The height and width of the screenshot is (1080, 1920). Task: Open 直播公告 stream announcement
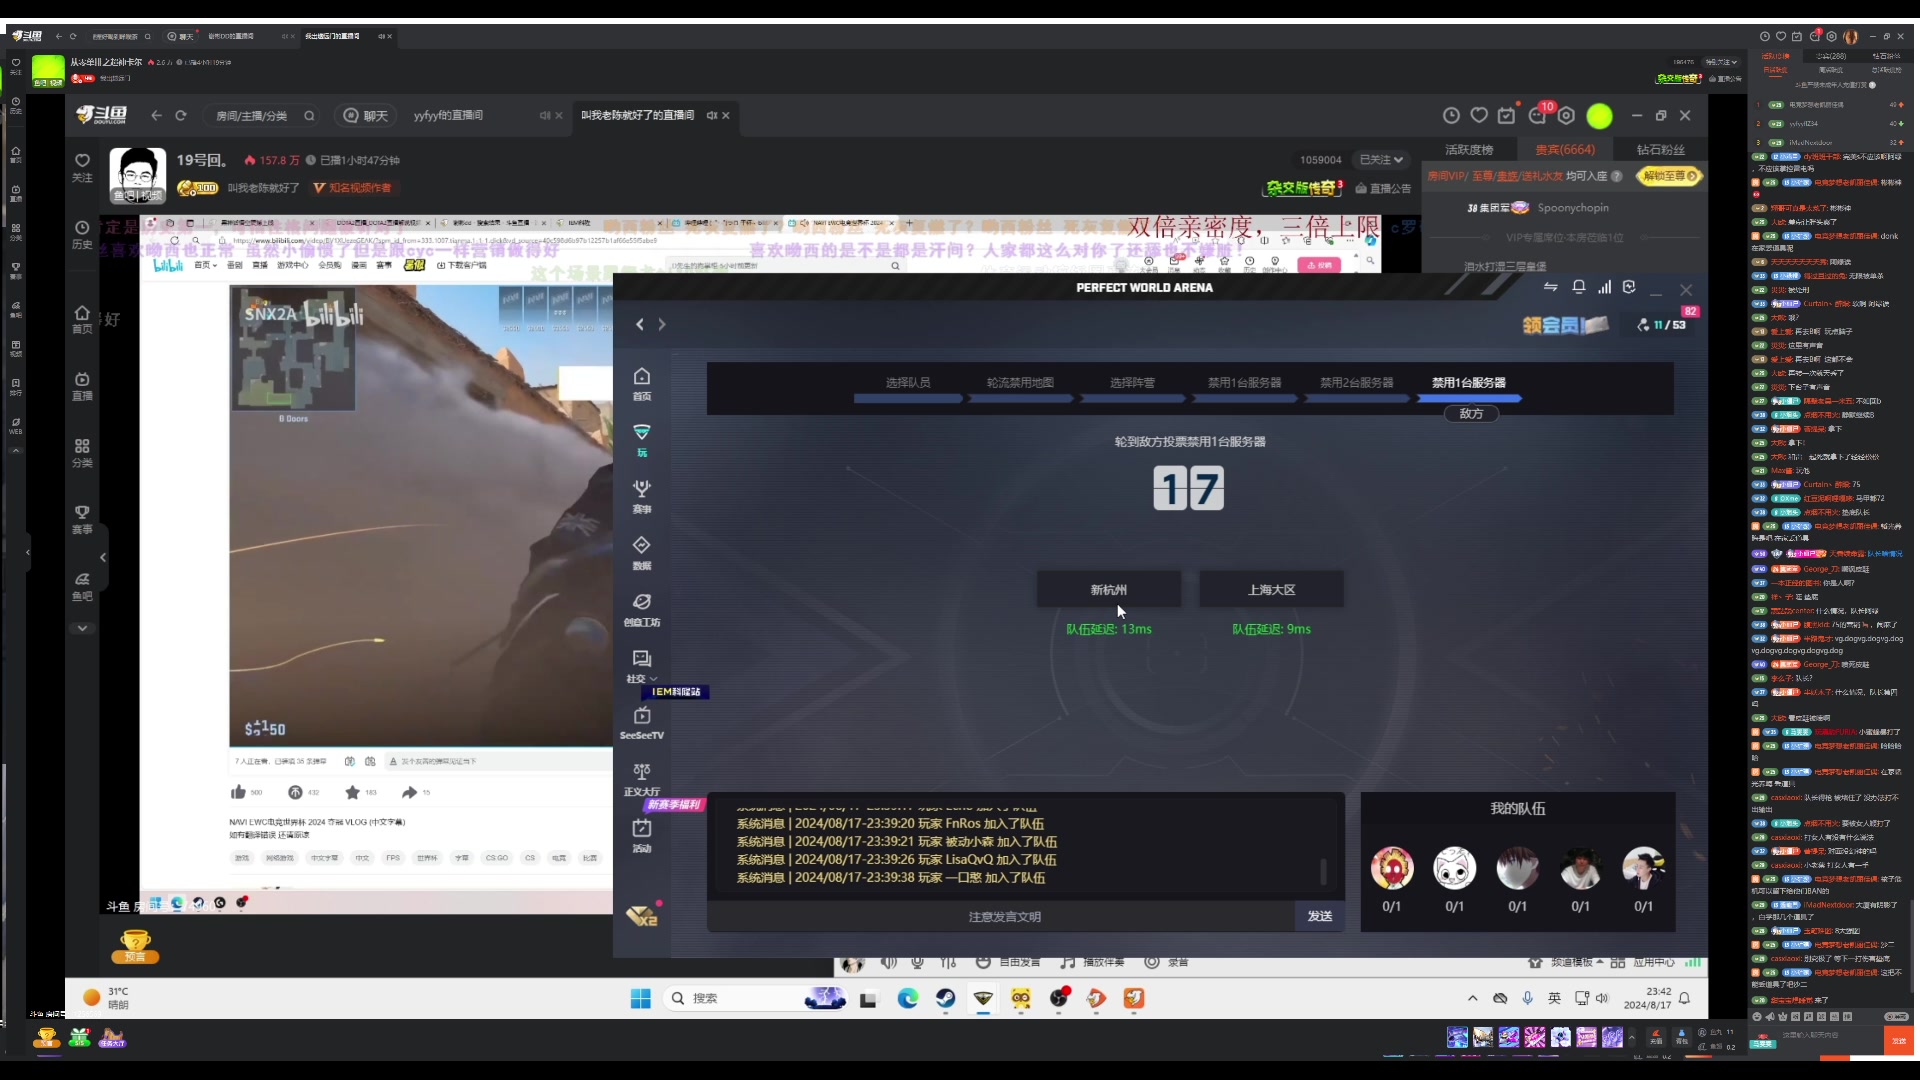click(1383, 188)
